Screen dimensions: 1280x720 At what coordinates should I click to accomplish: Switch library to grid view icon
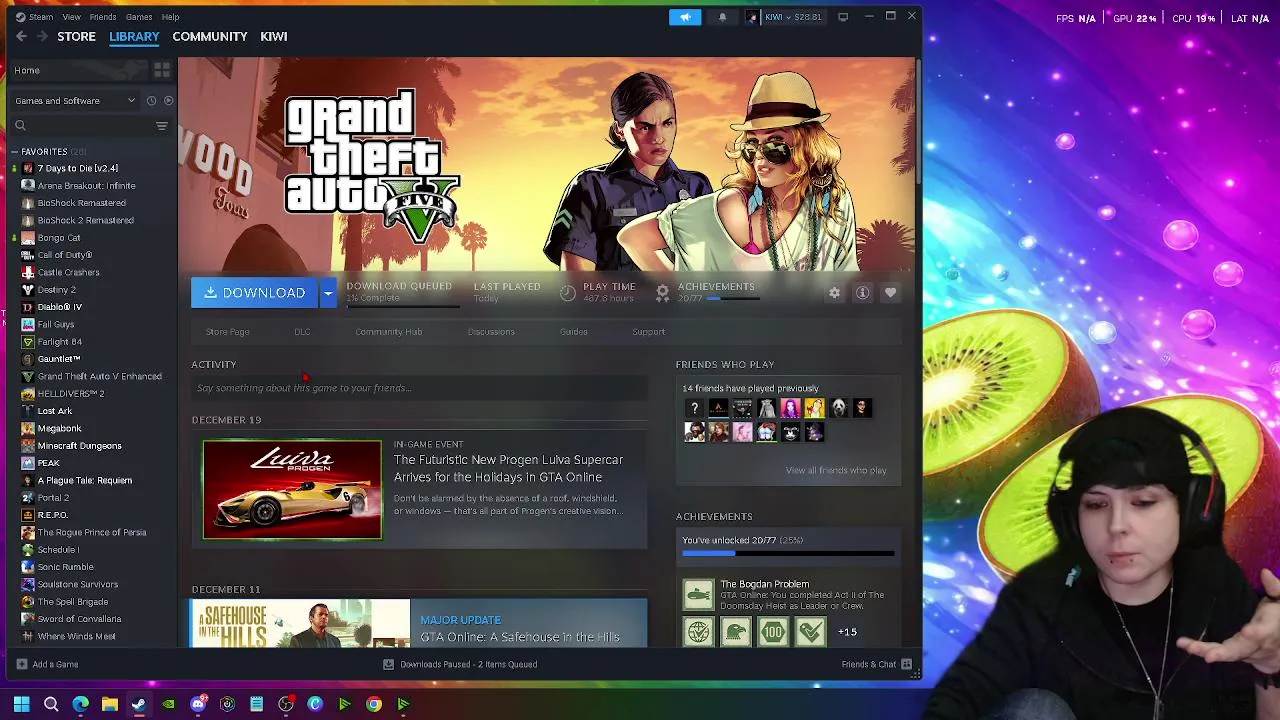[161, 70]
